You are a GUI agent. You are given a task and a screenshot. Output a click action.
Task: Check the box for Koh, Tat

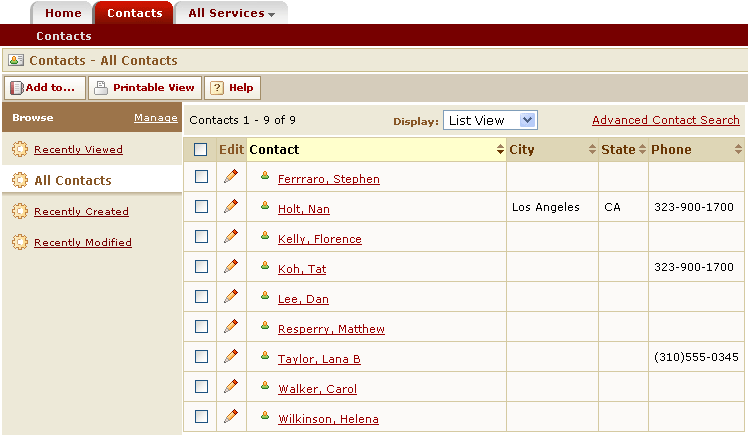pos(201,267)
